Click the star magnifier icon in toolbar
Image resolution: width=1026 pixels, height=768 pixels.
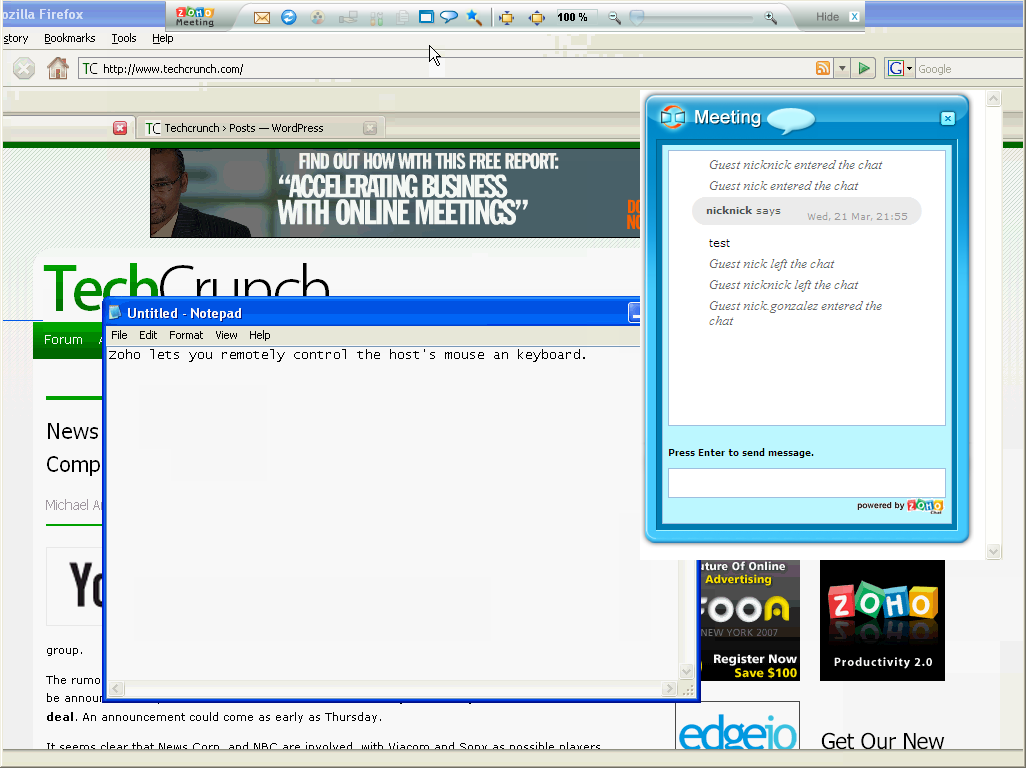coord(474,18)
